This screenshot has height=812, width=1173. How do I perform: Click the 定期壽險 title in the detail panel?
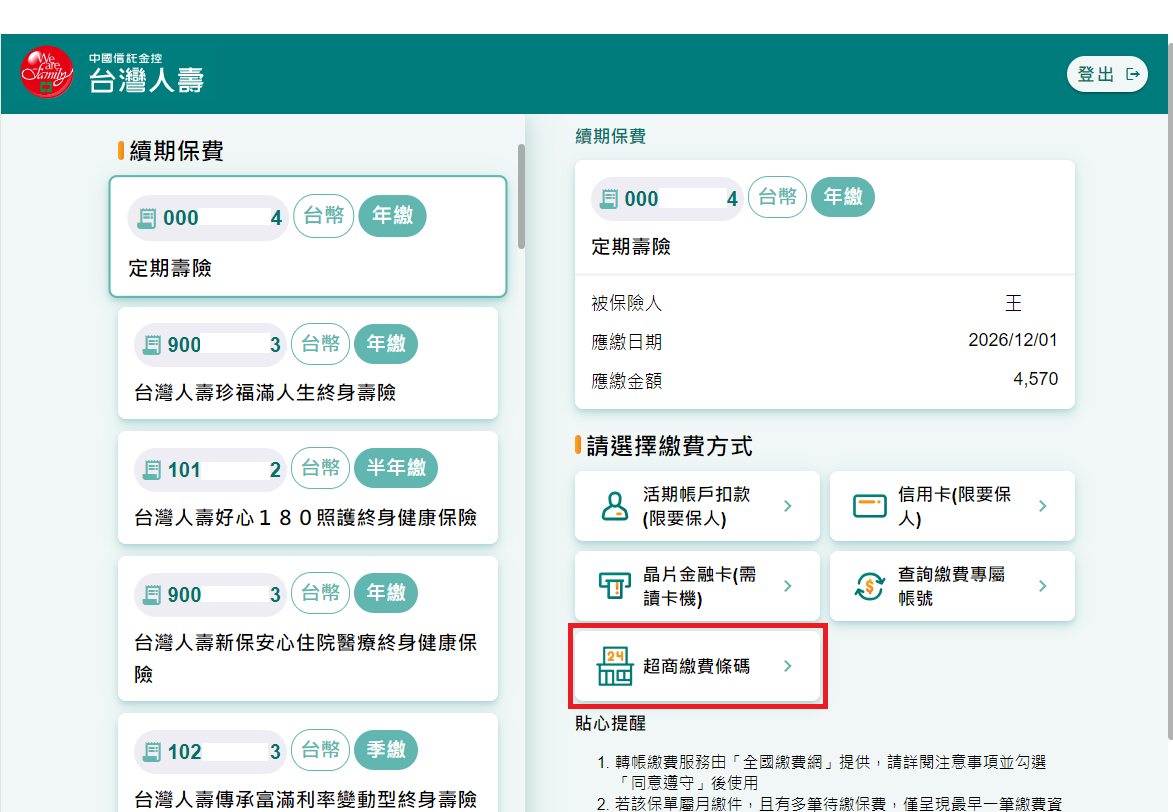[631, 247]
